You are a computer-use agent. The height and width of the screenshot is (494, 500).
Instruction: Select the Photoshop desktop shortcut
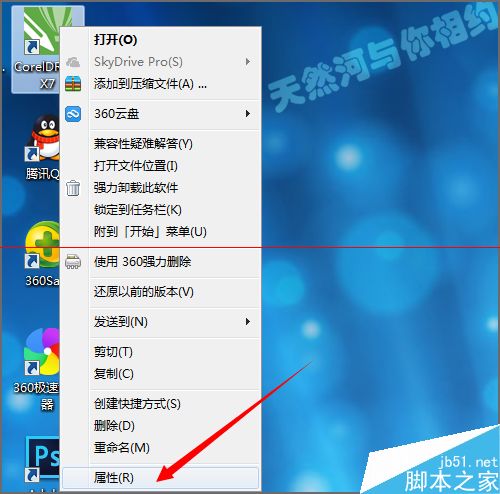click(x=43, y=460)
